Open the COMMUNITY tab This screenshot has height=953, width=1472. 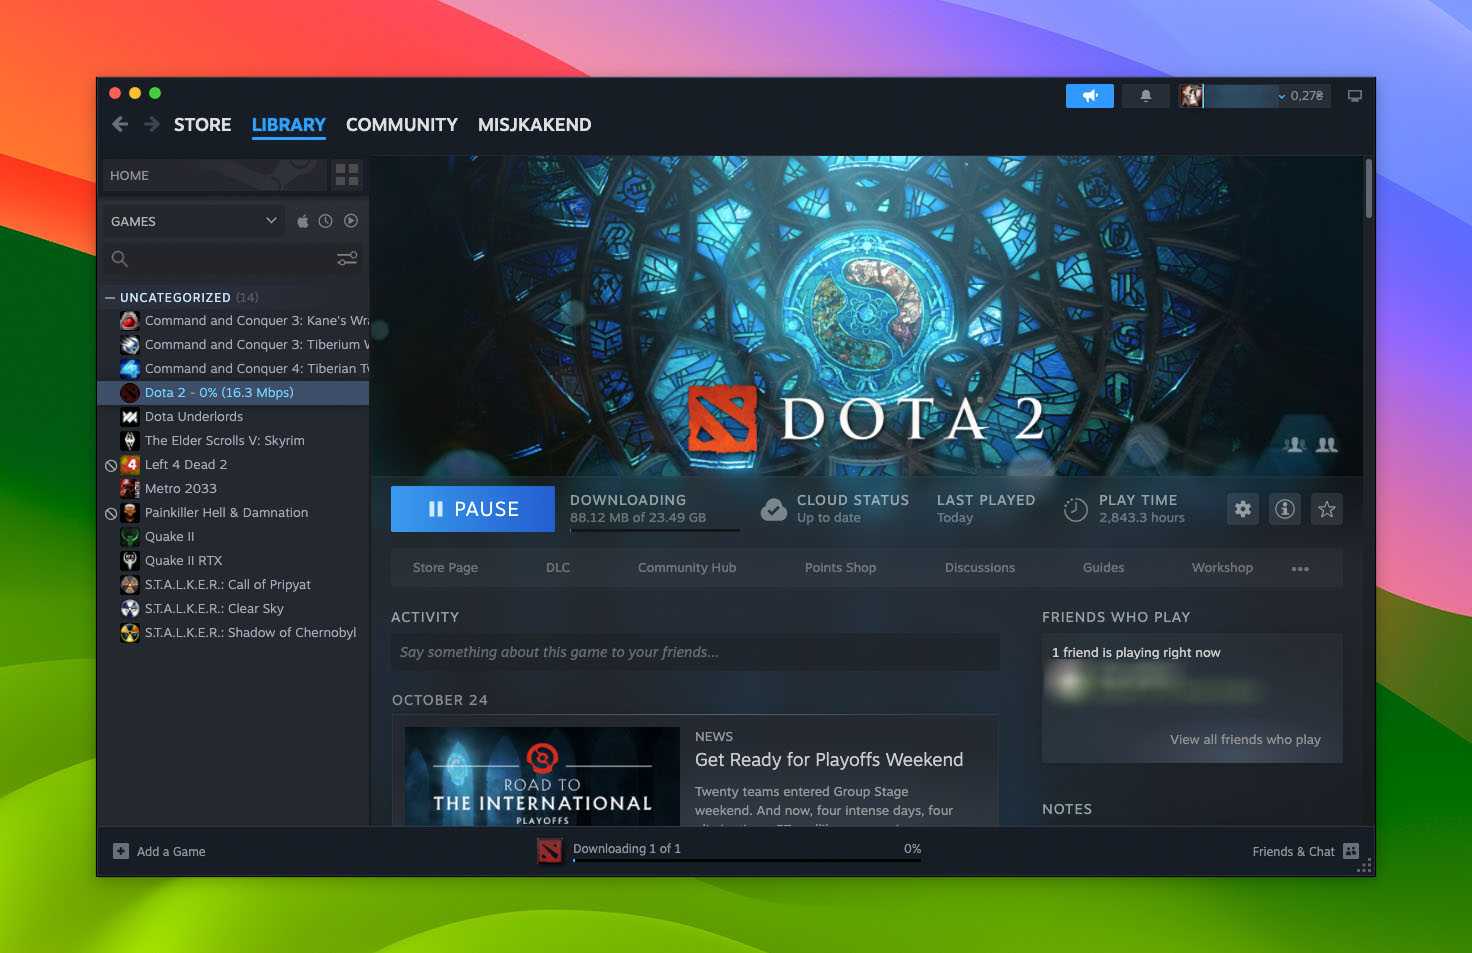coord(401,125)
